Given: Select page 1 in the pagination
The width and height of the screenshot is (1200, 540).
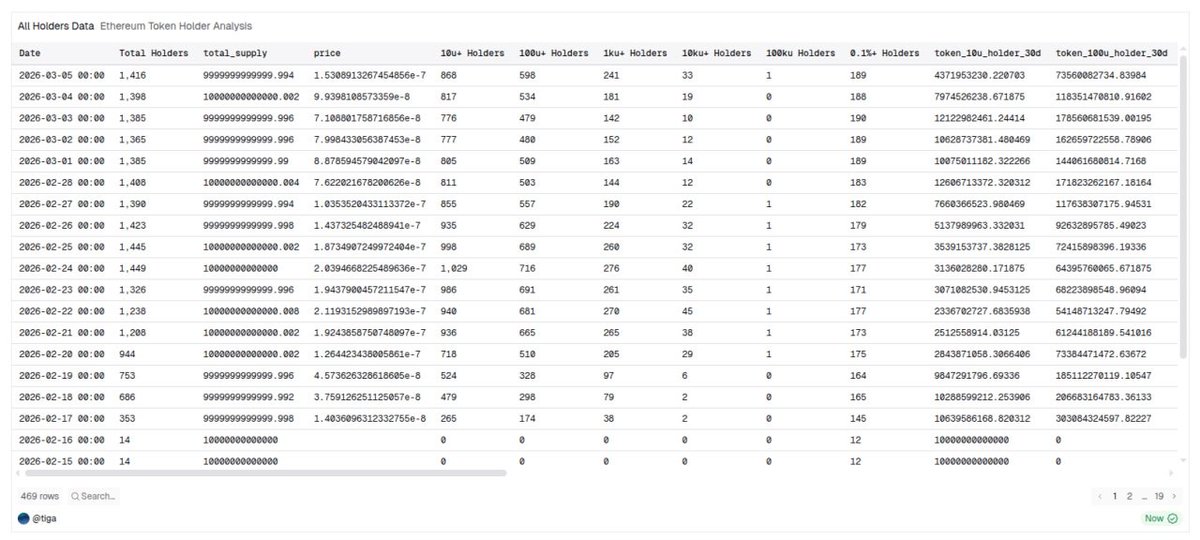Looking at the screenshot, I should [1115, 496].
